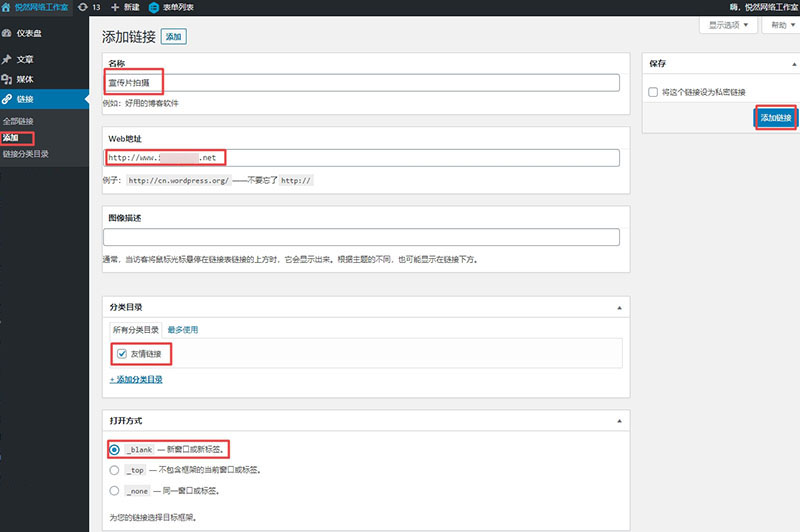This screenshot has height=532, width=800.
Task: Click into the 图像描述 text field
Action: click(361, 237)
